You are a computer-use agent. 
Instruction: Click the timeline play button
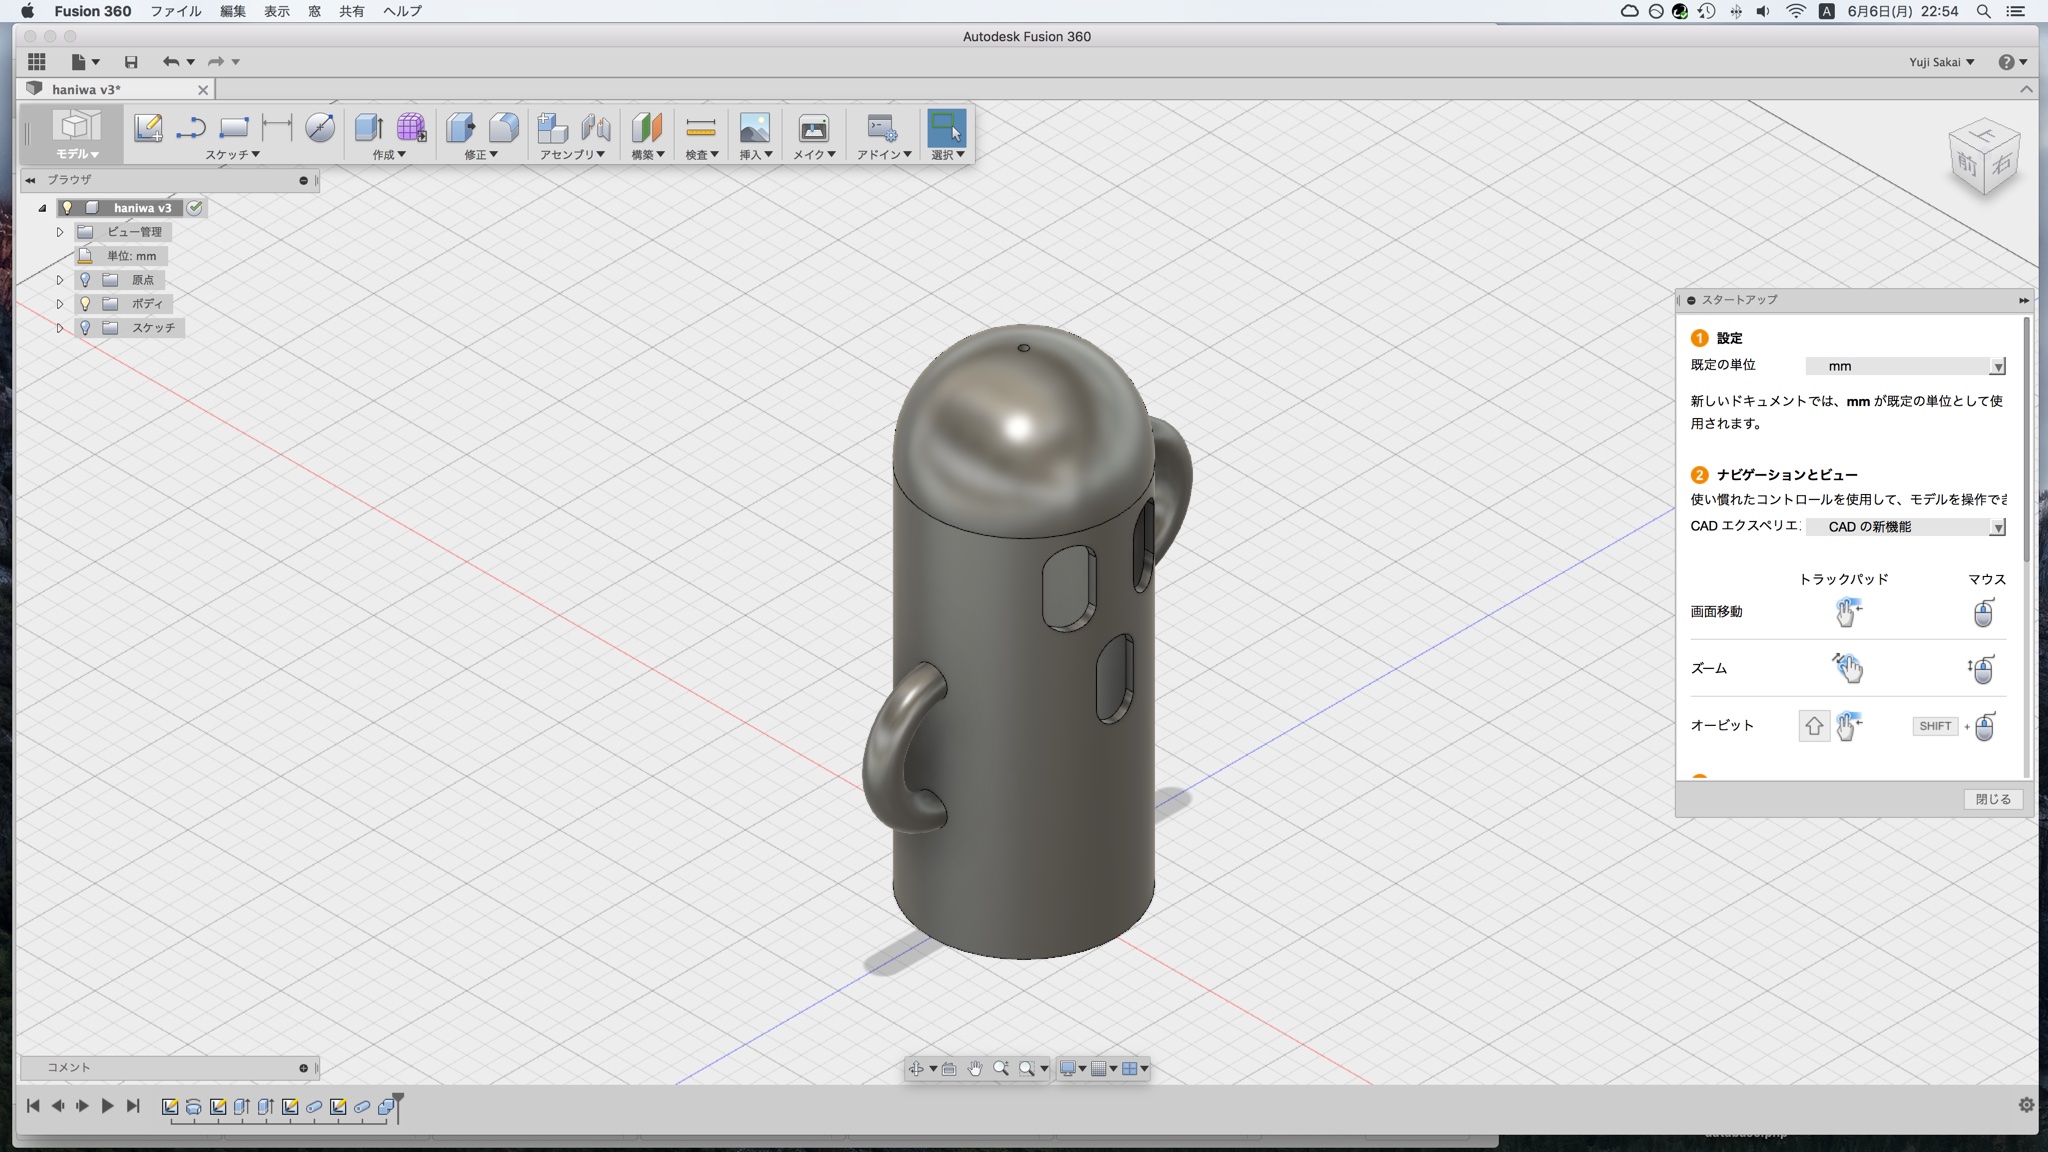[x=107, y=1106]
